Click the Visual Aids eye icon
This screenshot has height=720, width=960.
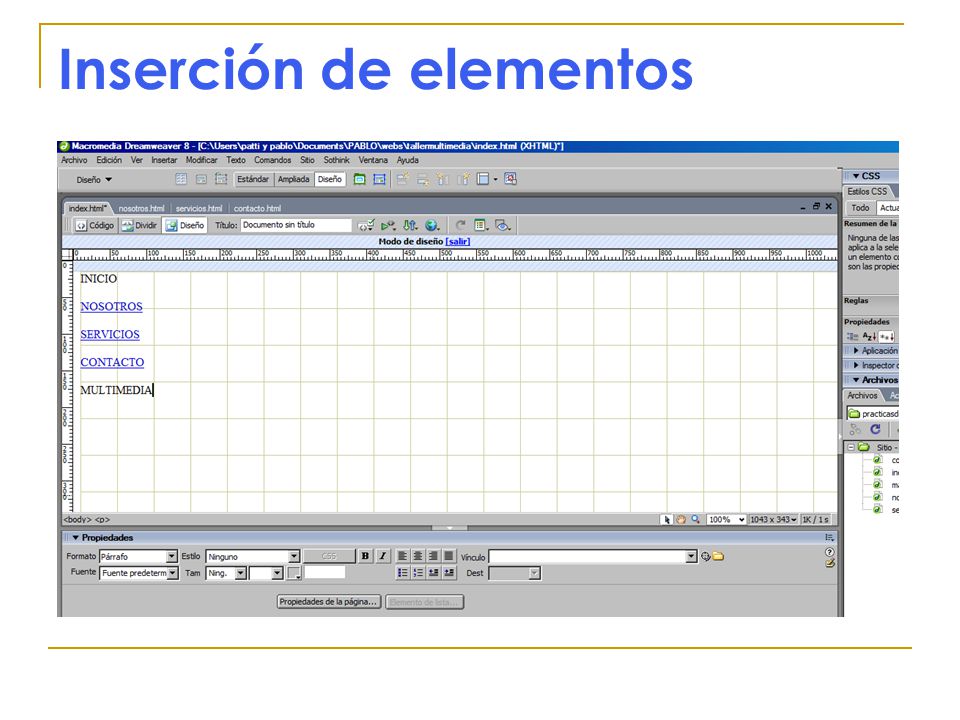click(503, 225)
